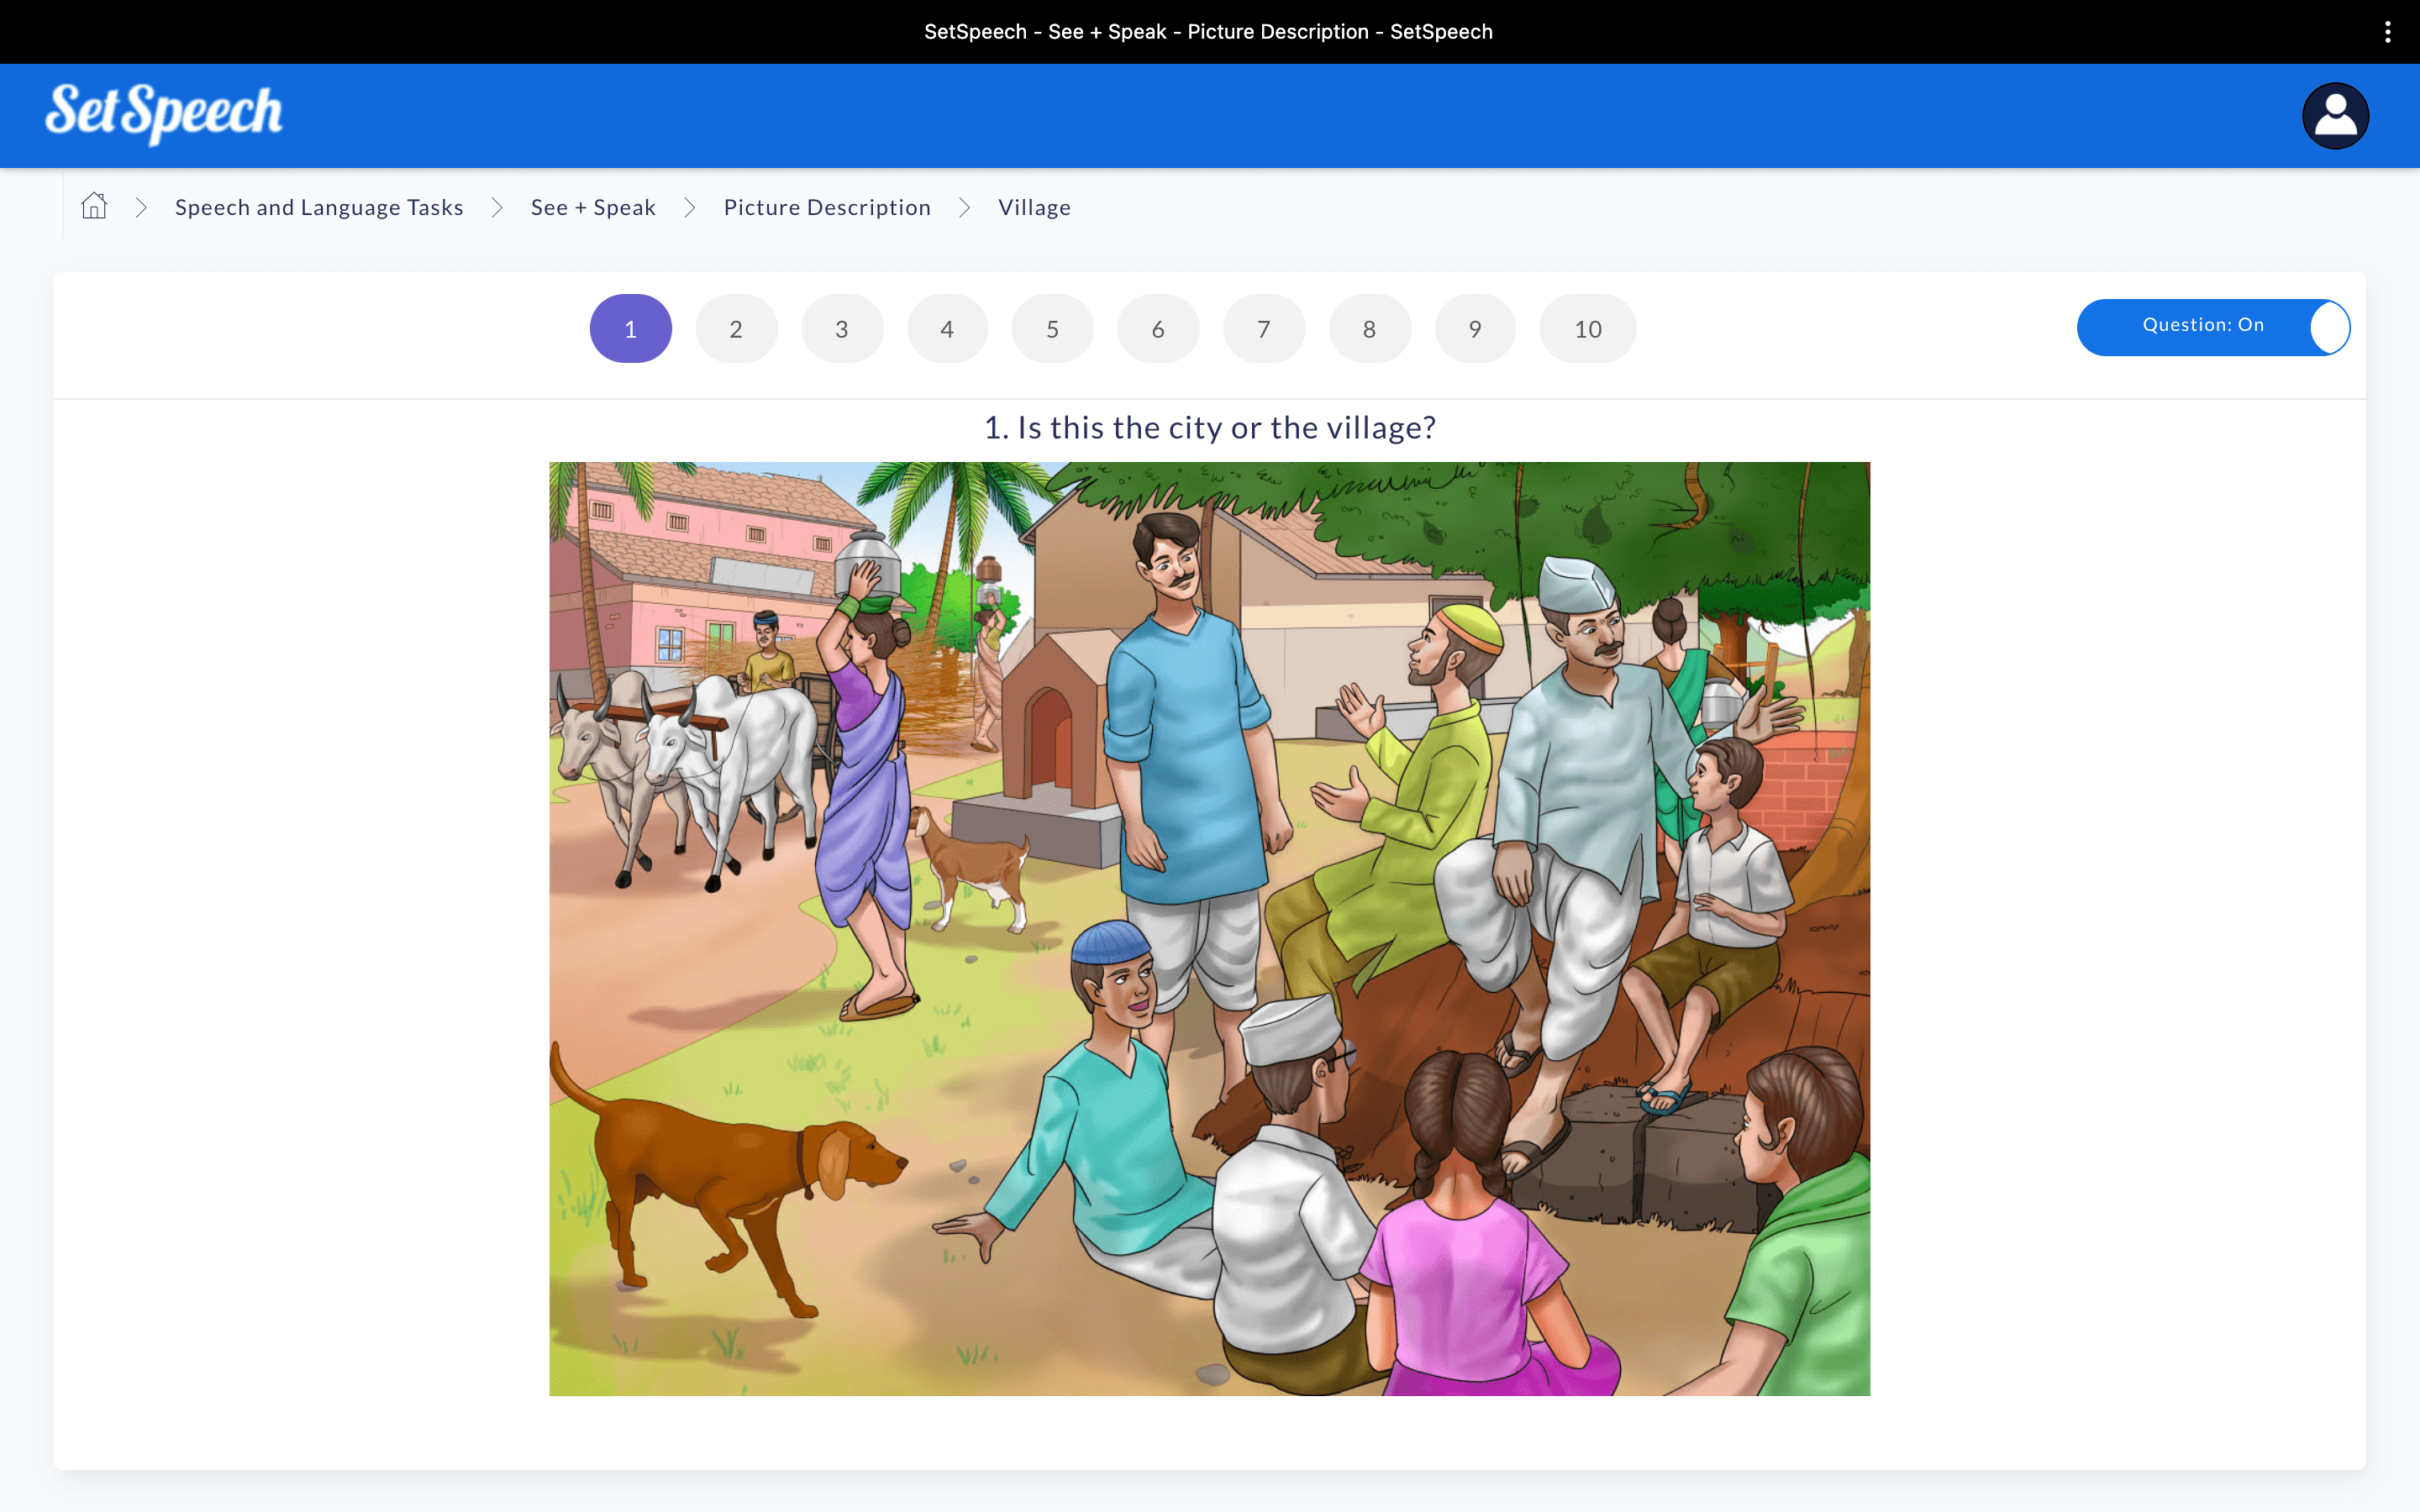This screenshot has width=2420, height=1512.
Task: Click the village scene picture
Action: 1209,928
